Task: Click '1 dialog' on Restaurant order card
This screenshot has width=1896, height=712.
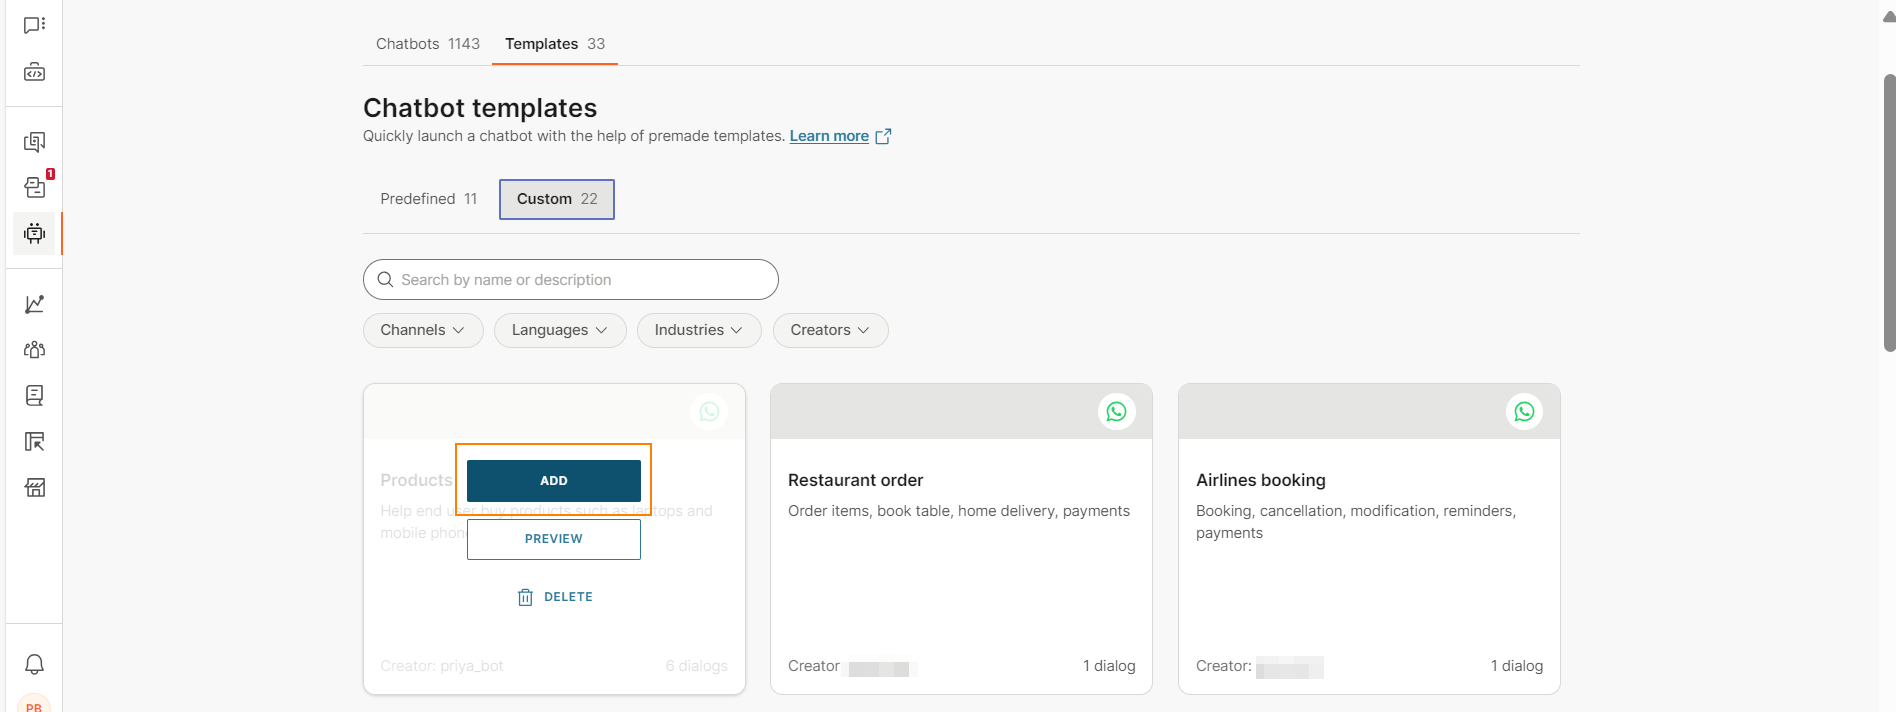Action: [1109, 666]
